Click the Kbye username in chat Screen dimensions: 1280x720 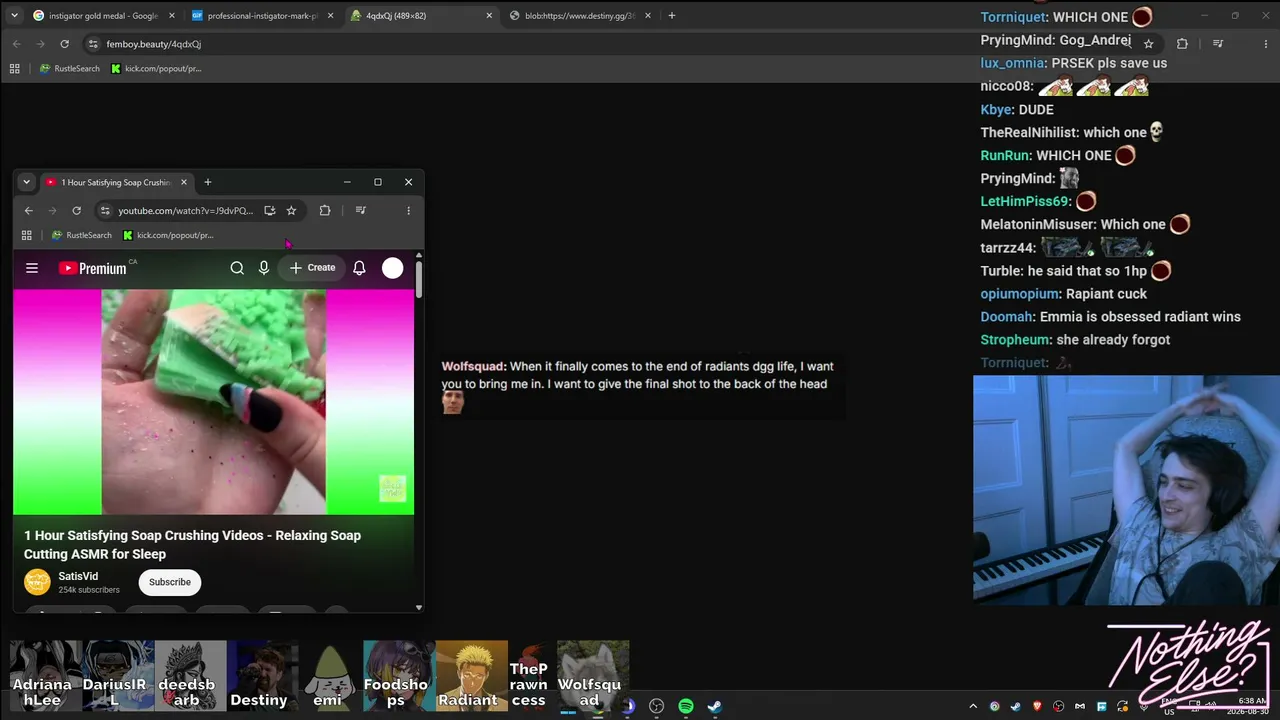(x=996, y=110)
